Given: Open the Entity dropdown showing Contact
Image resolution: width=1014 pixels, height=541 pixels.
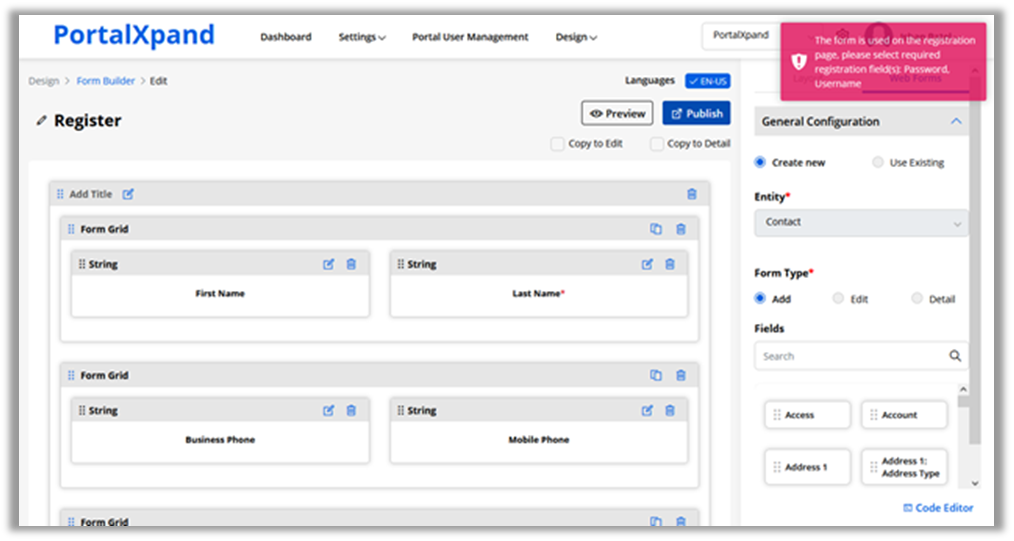Looking at the screenshot, I should point(861,222).
